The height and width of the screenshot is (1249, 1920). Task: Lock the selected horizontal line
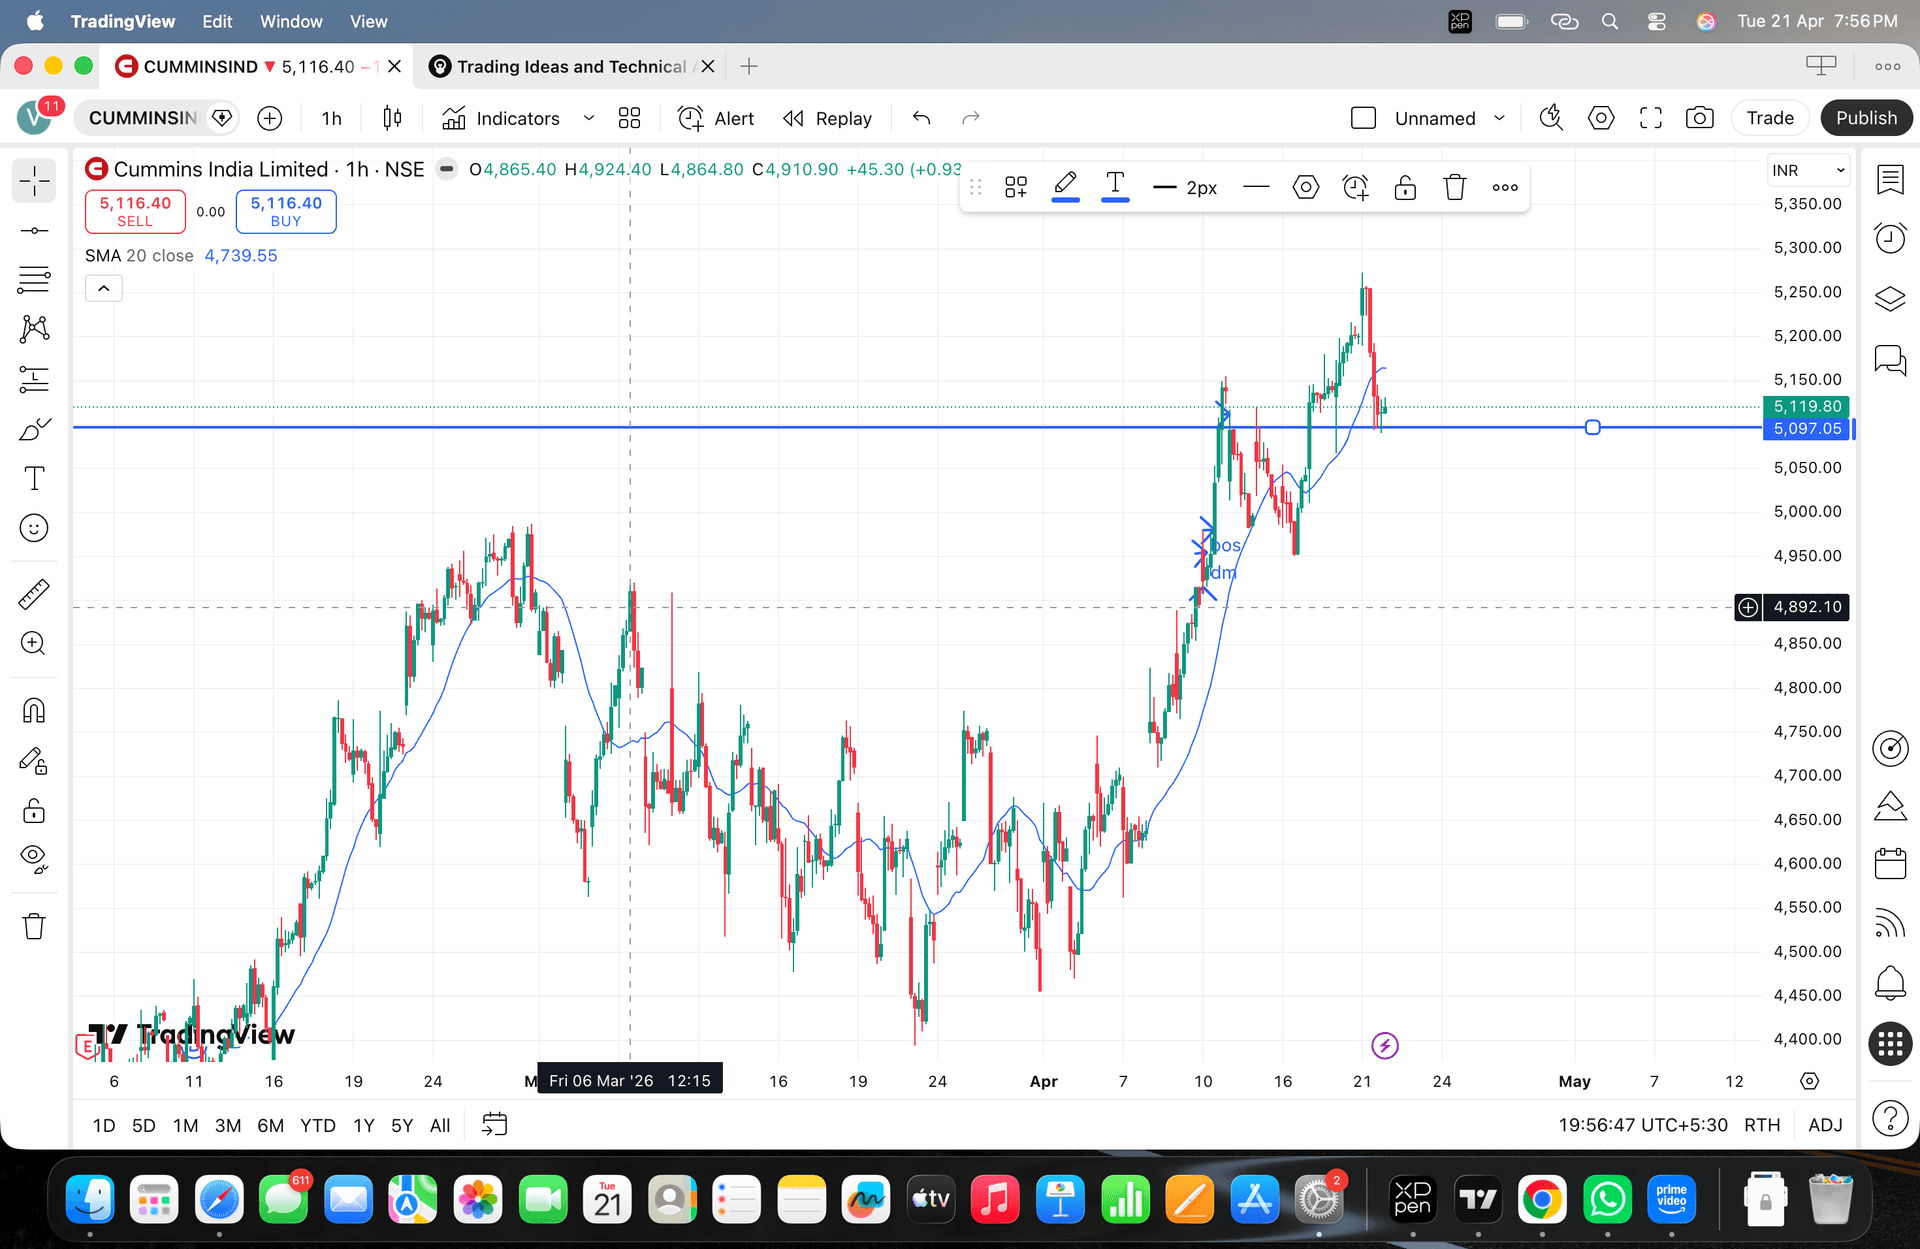[1405, 187]
